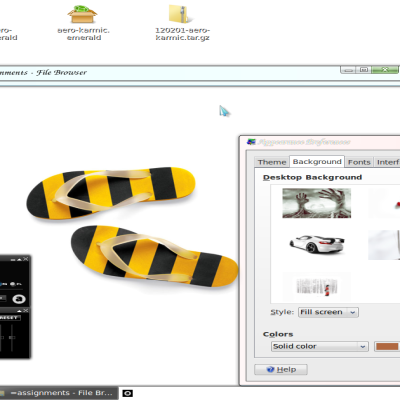
Task: Choose the white sports car wallpaper thumbnail
Action: tap(316, 244)
